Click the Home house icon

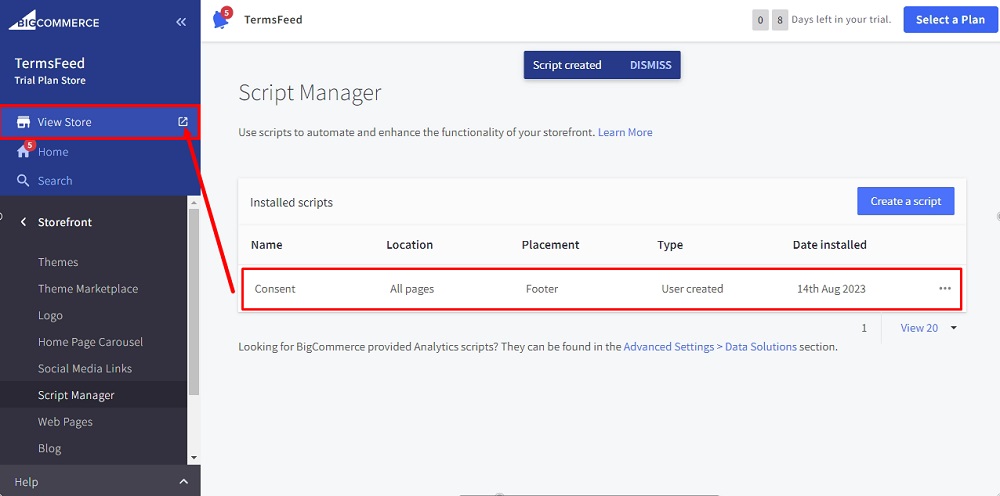click(x=24, y=152)
